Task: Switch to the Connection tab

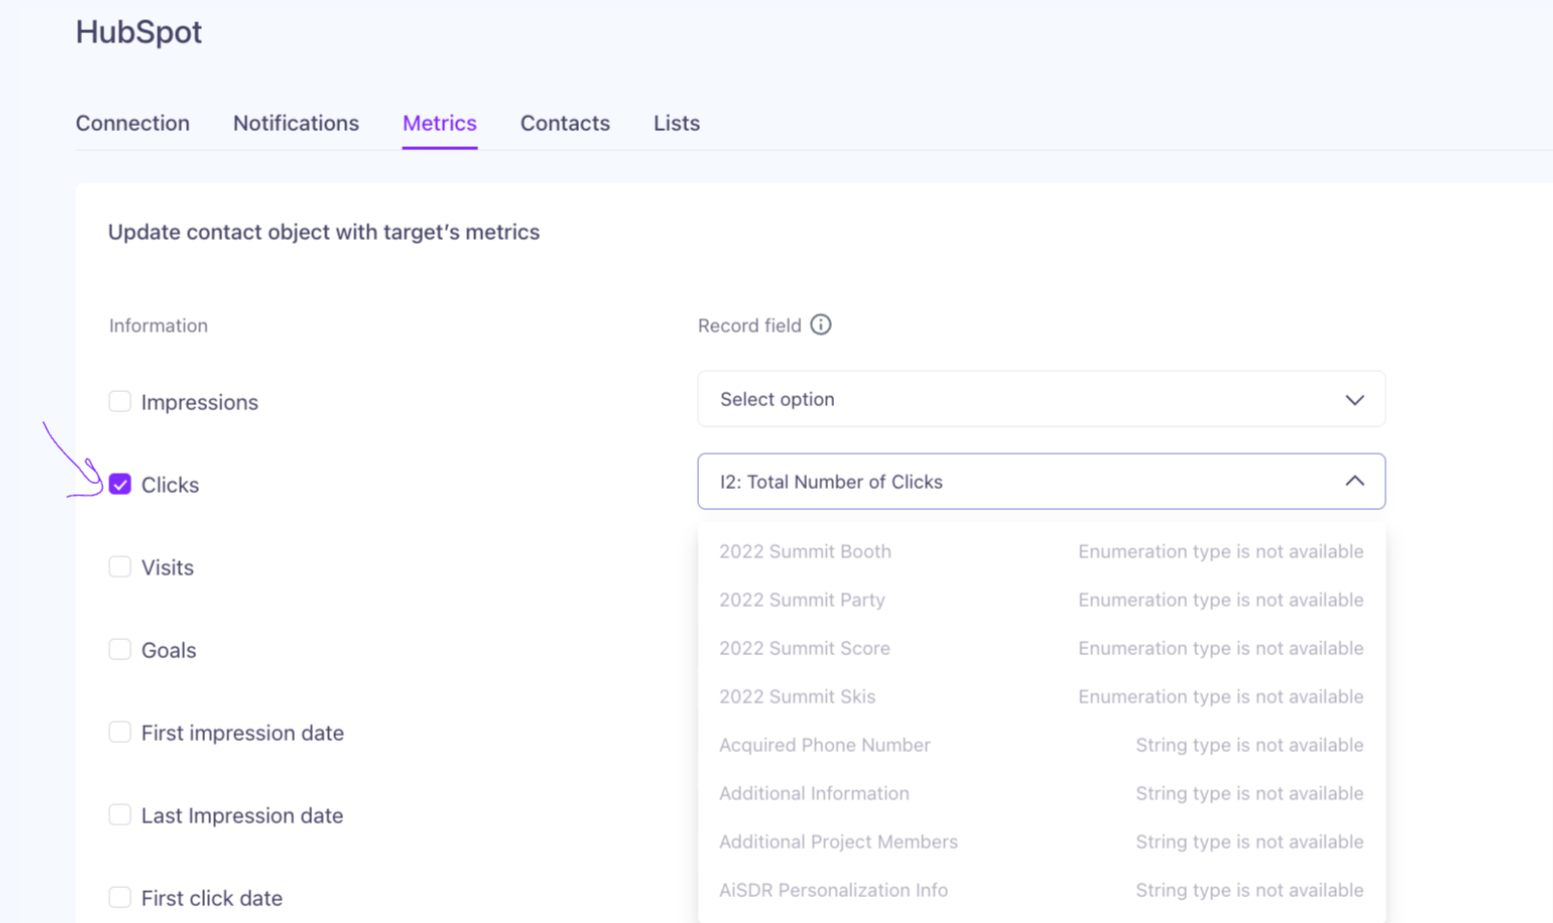Action: pos(133,123)
